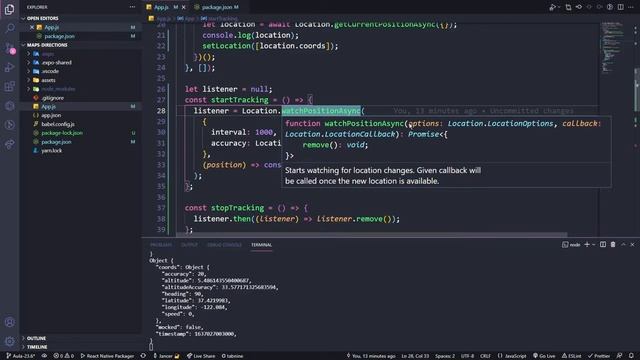Click the ESLint status bar item

[x=571, y=356]
